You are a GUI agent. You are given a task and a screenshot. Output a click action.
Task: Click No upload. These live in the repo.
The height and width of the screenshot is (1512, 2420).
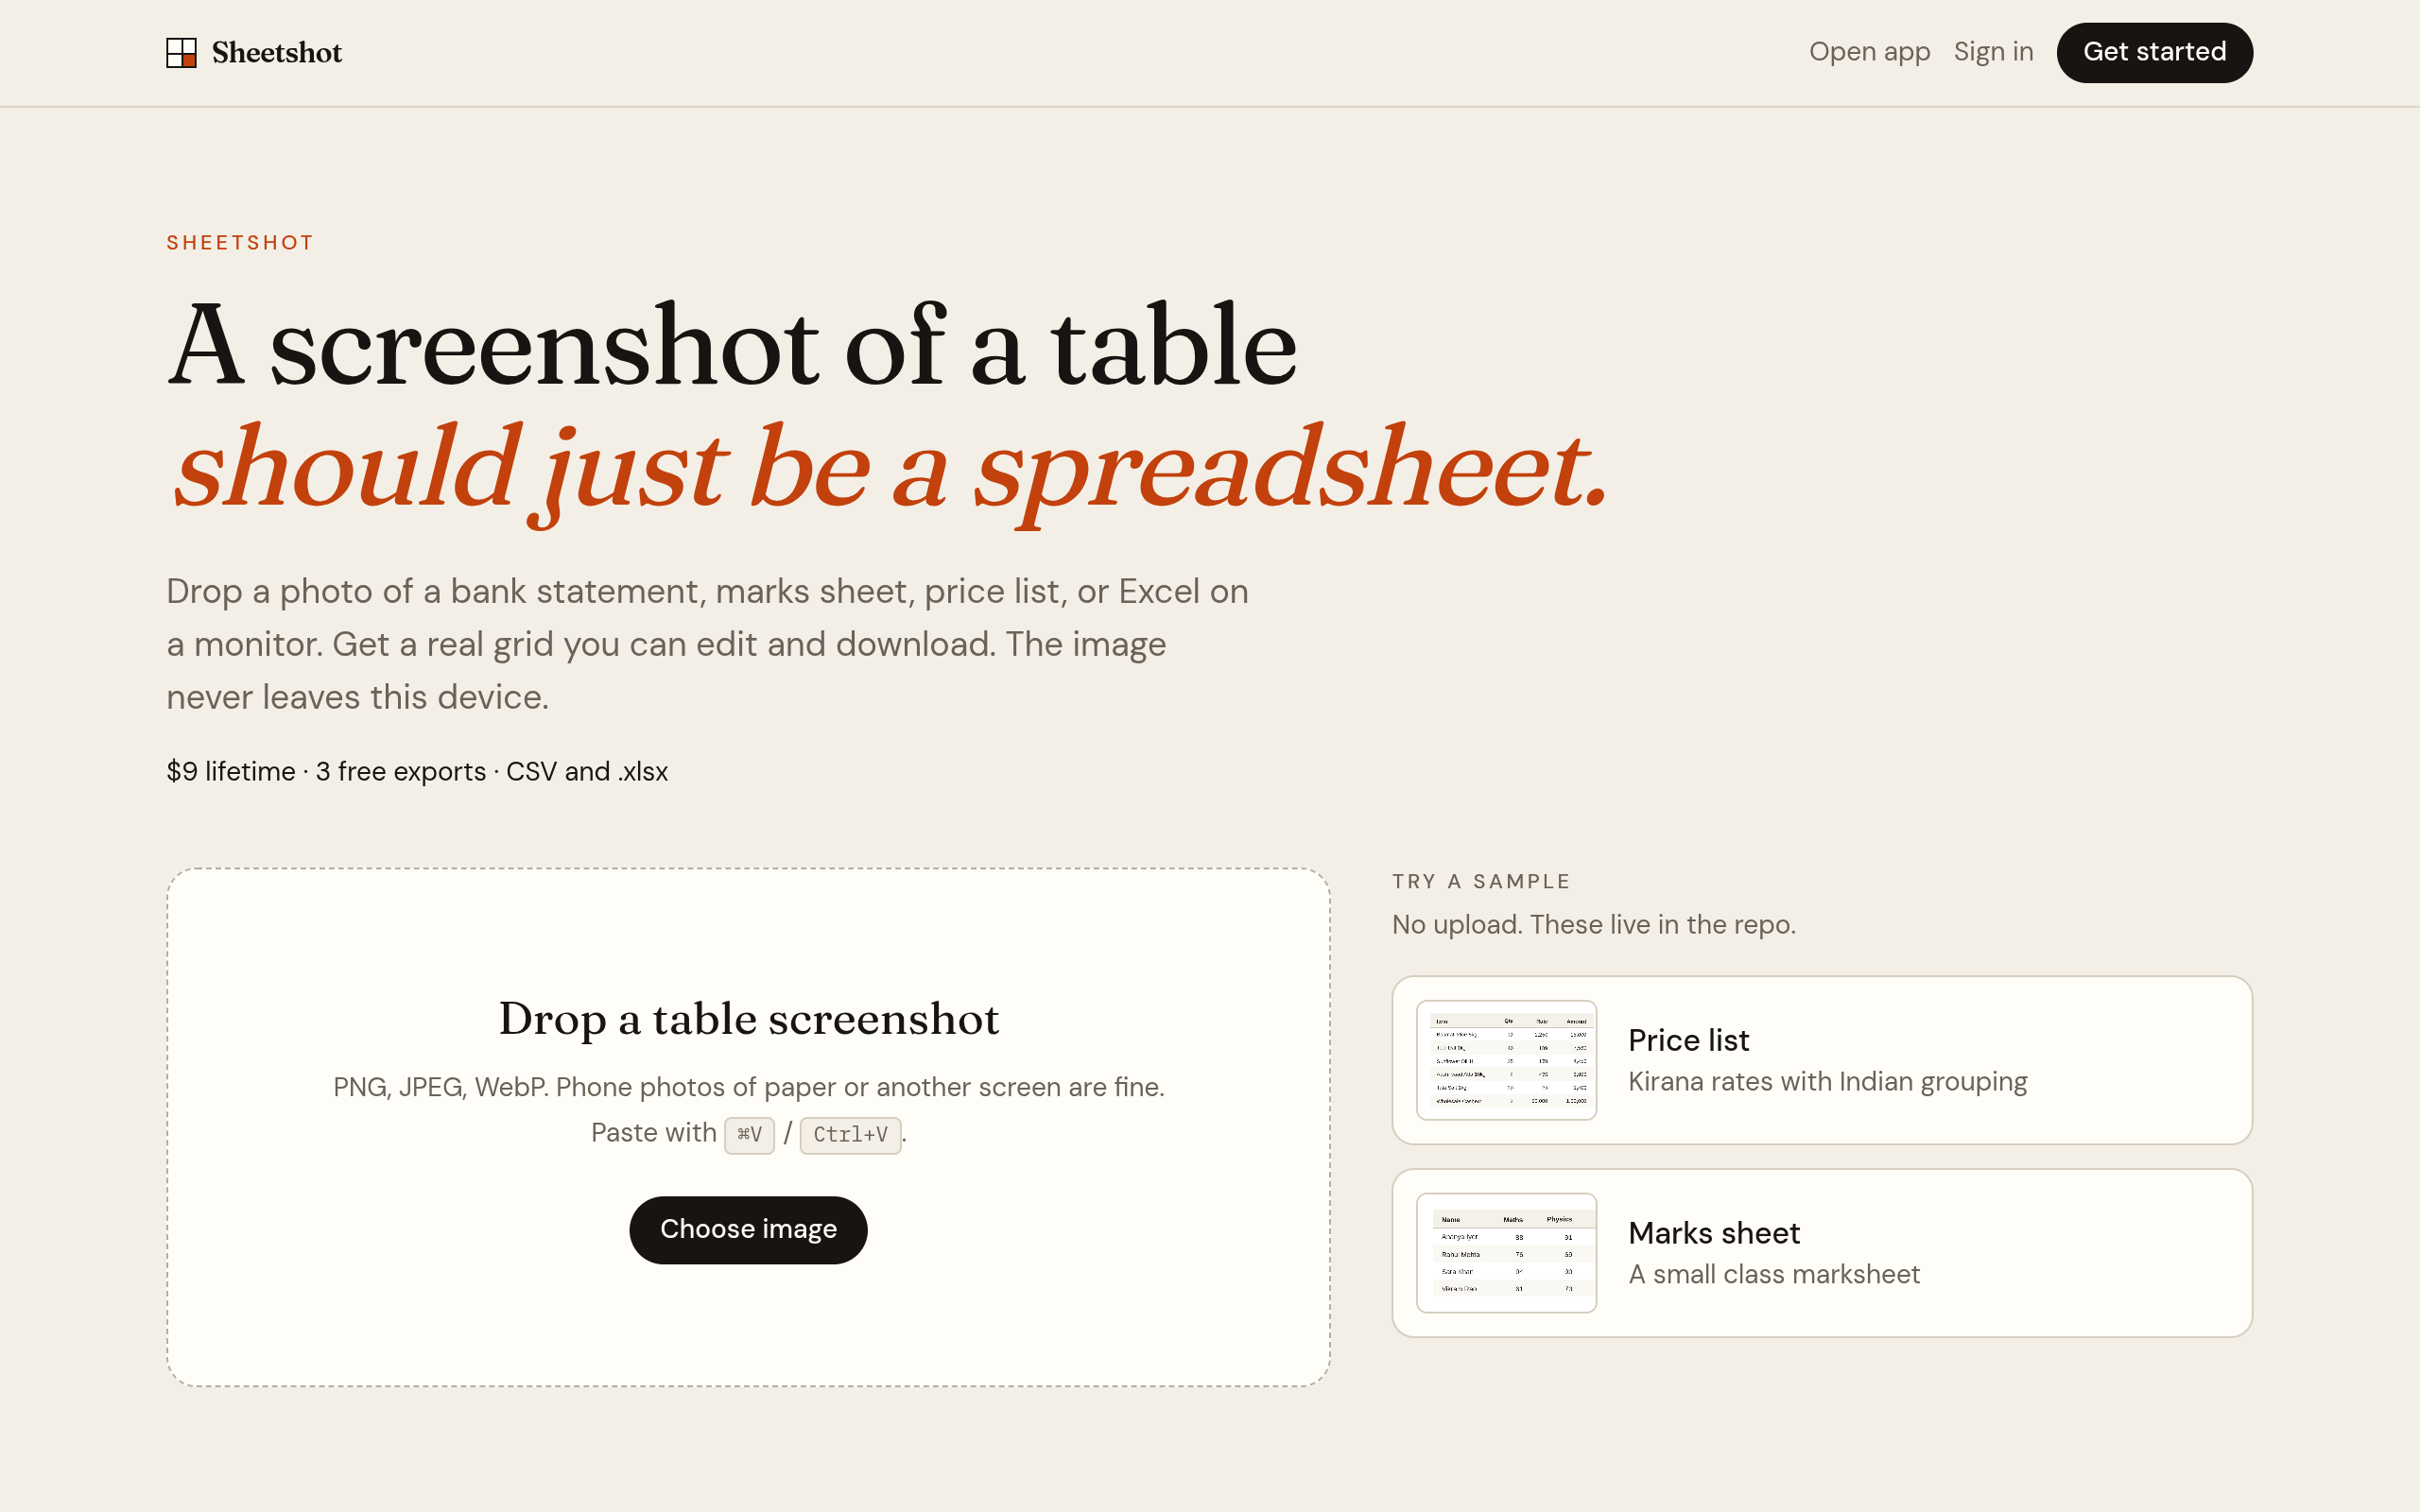1594,925
